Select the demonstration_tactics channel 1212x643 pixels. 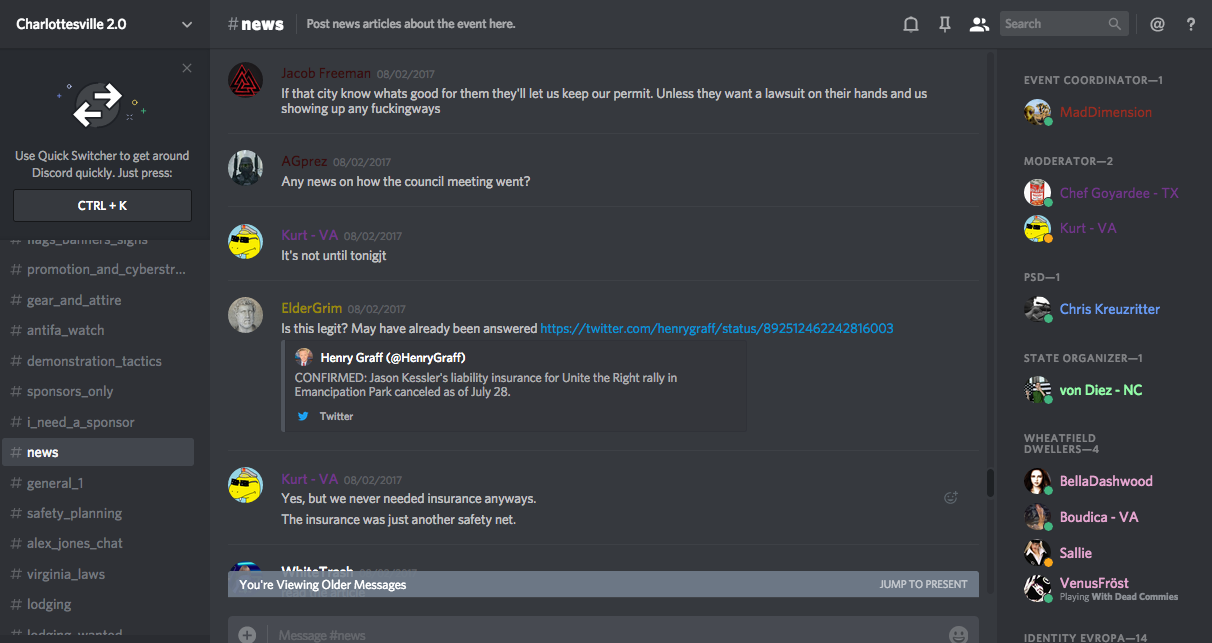94,361
